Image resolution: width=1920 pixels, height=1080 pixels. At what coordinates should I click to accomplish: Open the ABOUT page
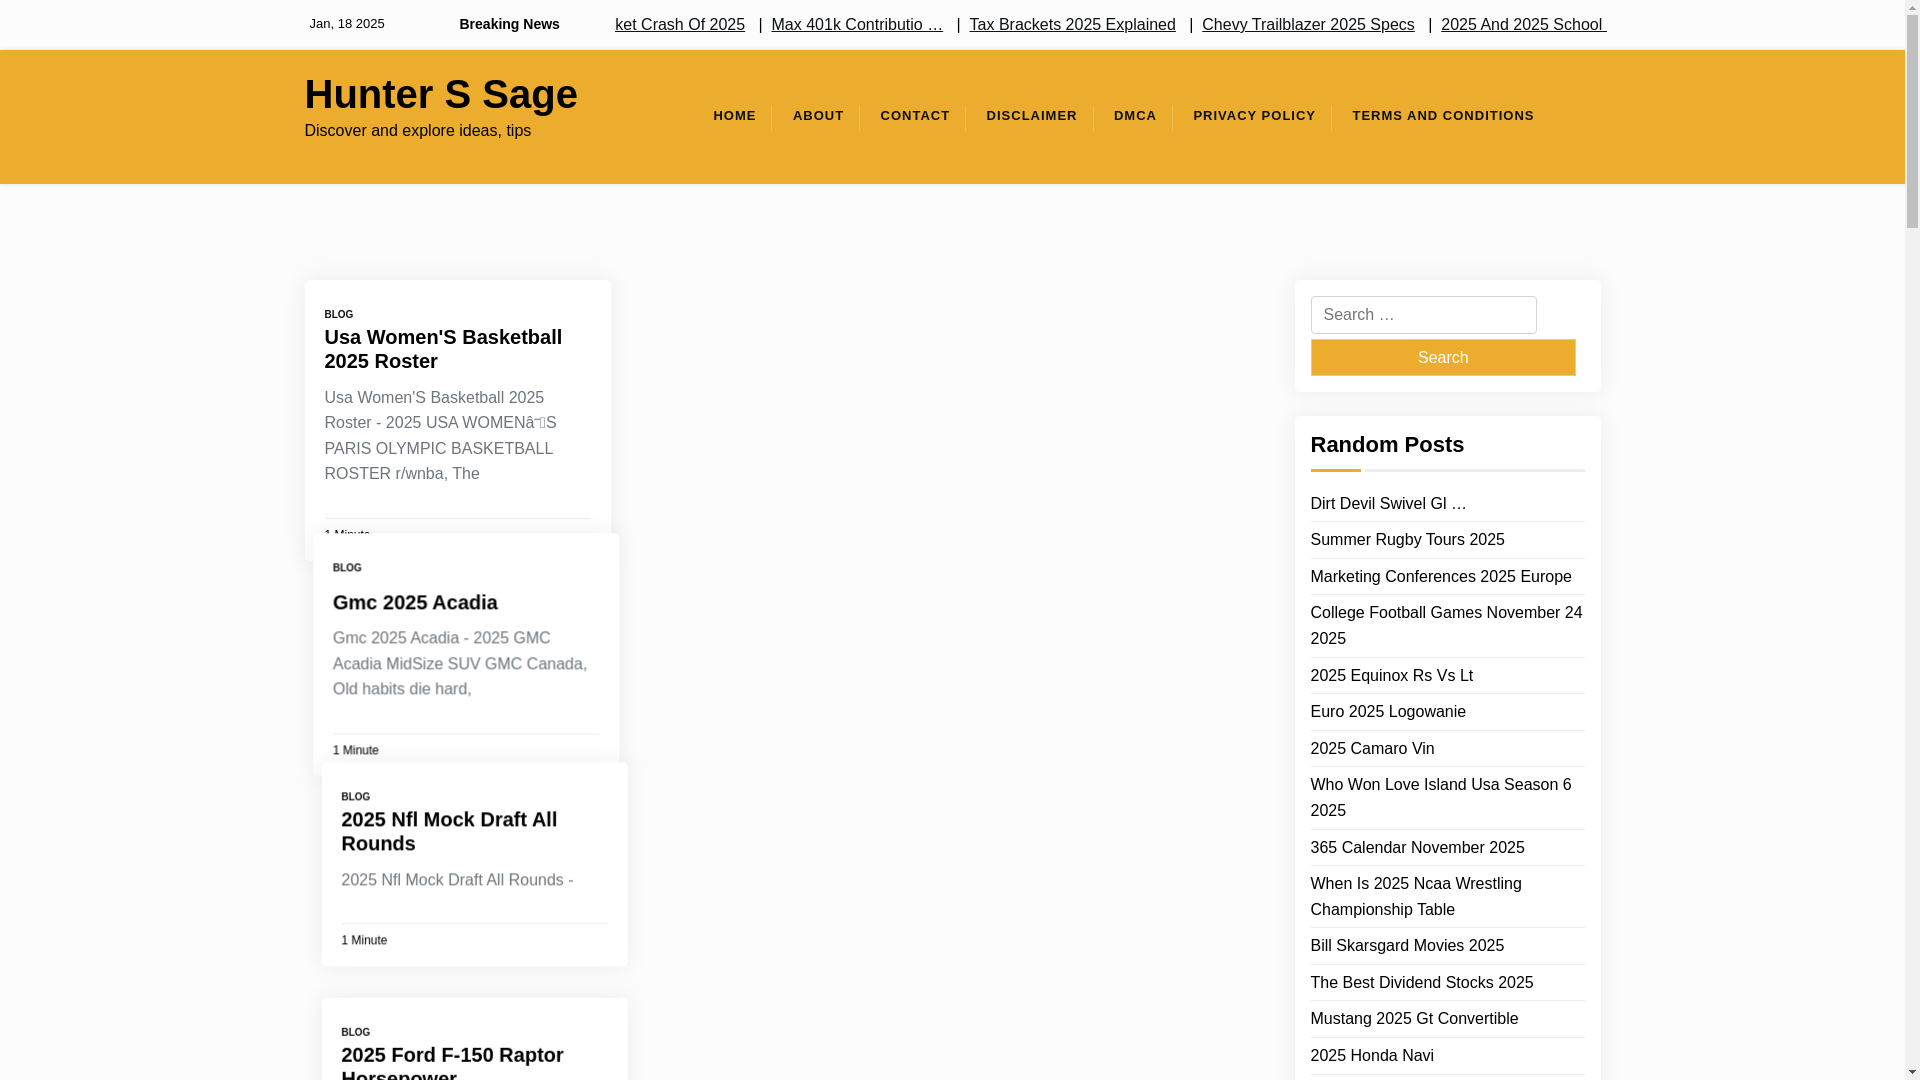point(818,116)
